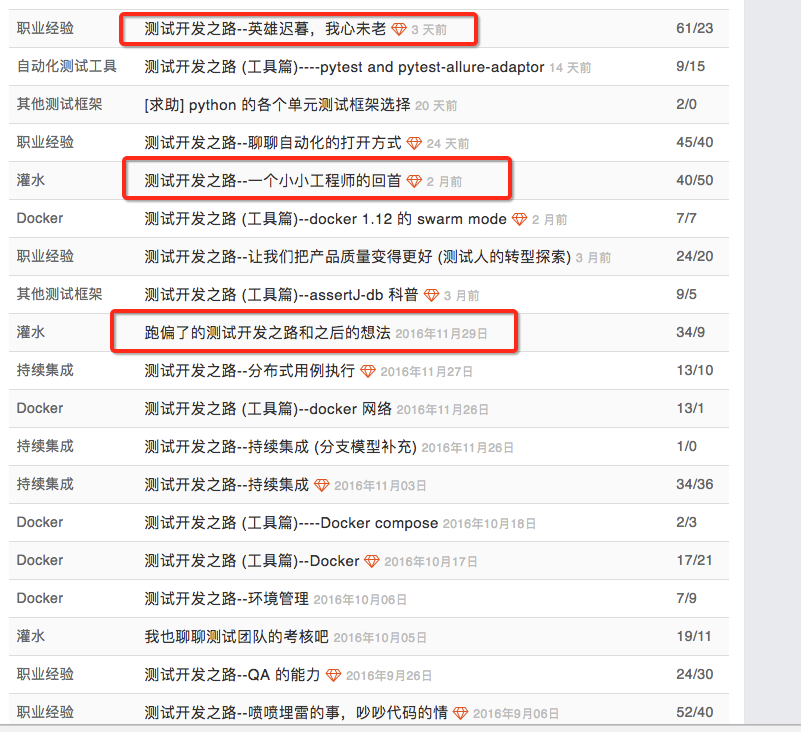Open topic 跑偏了的测试开发之路和之后的想法
This screenshot has width=801, height=732.
(x=267, y=333)
